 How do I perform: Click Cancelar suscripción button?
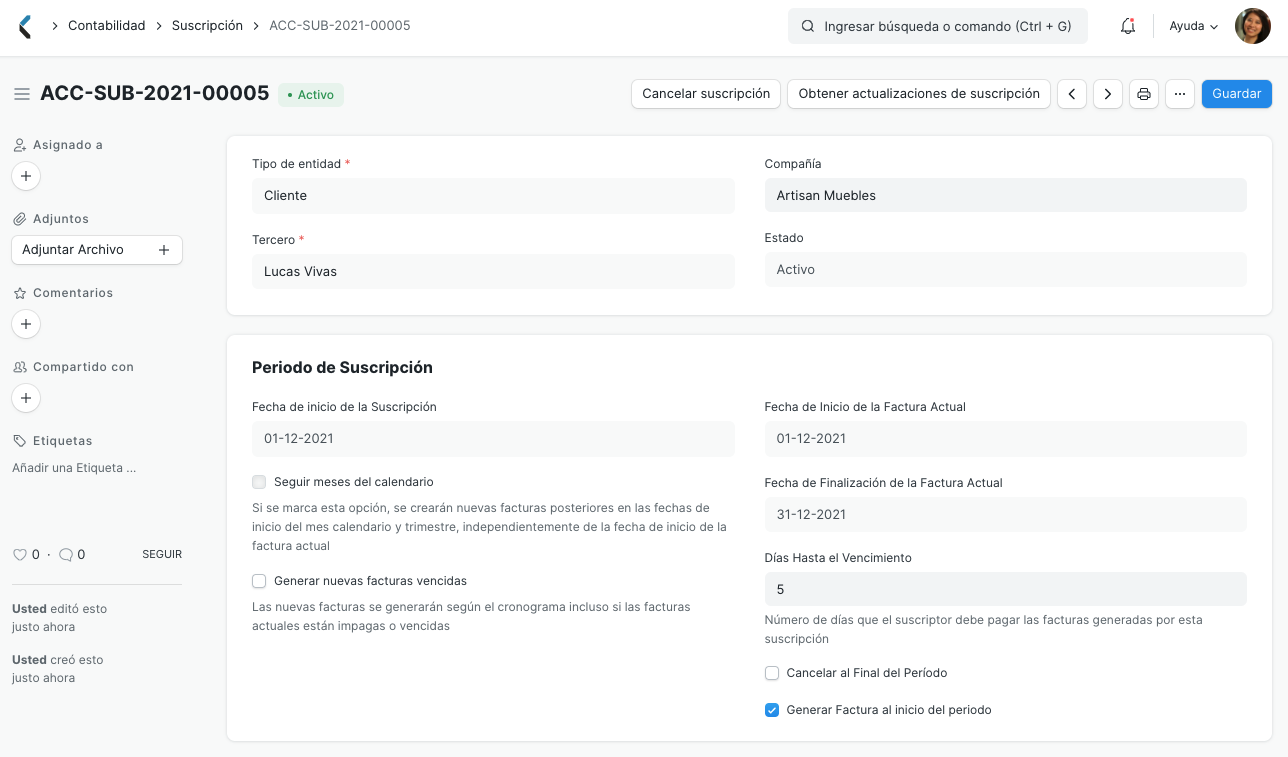point(706,94)
